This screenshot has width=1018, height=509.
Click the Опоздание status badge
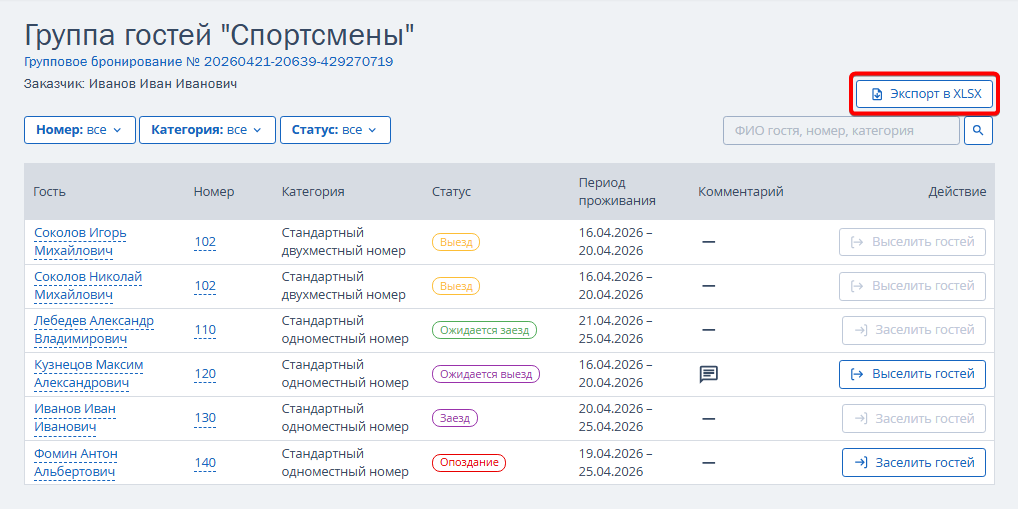tap(469, 463)
